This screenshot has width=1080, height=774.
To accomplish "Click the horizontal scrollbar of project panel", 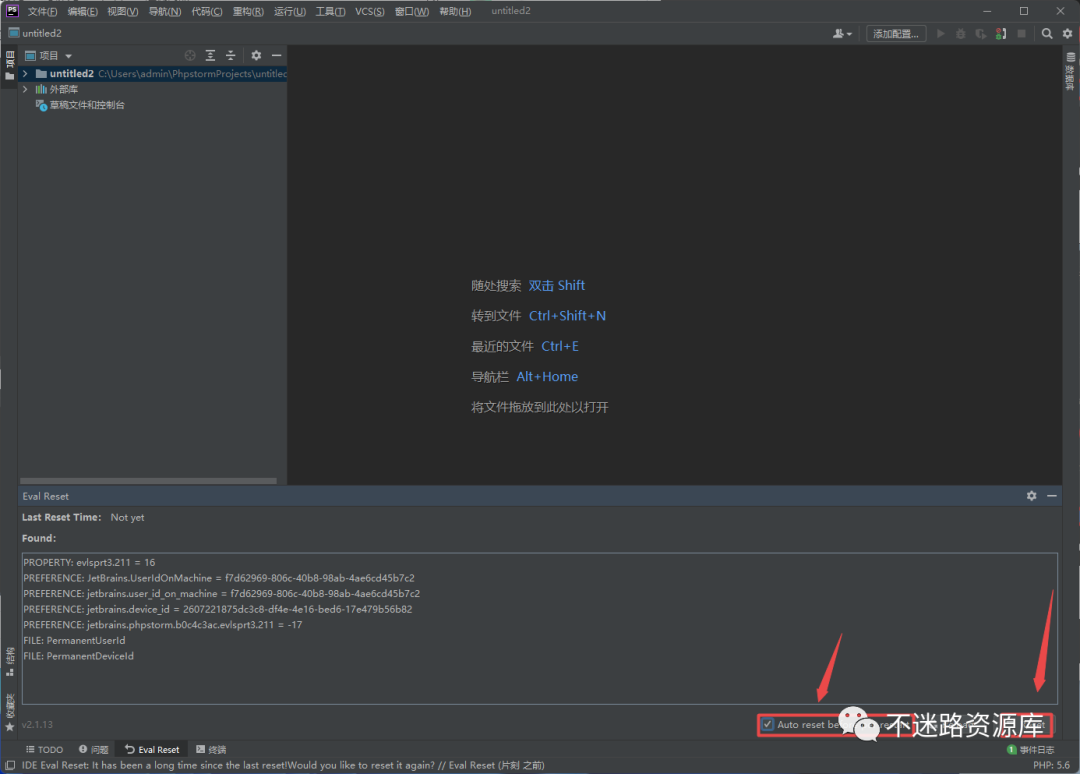I will (148, 481).
